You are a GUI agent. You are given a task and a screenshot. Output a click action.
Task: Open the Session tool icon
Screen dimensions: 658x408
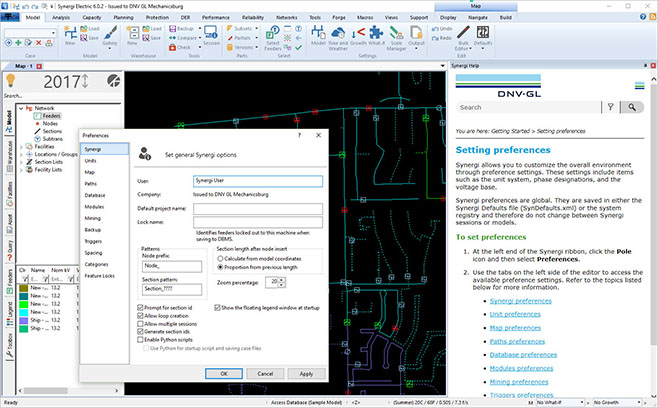point(211,34)
